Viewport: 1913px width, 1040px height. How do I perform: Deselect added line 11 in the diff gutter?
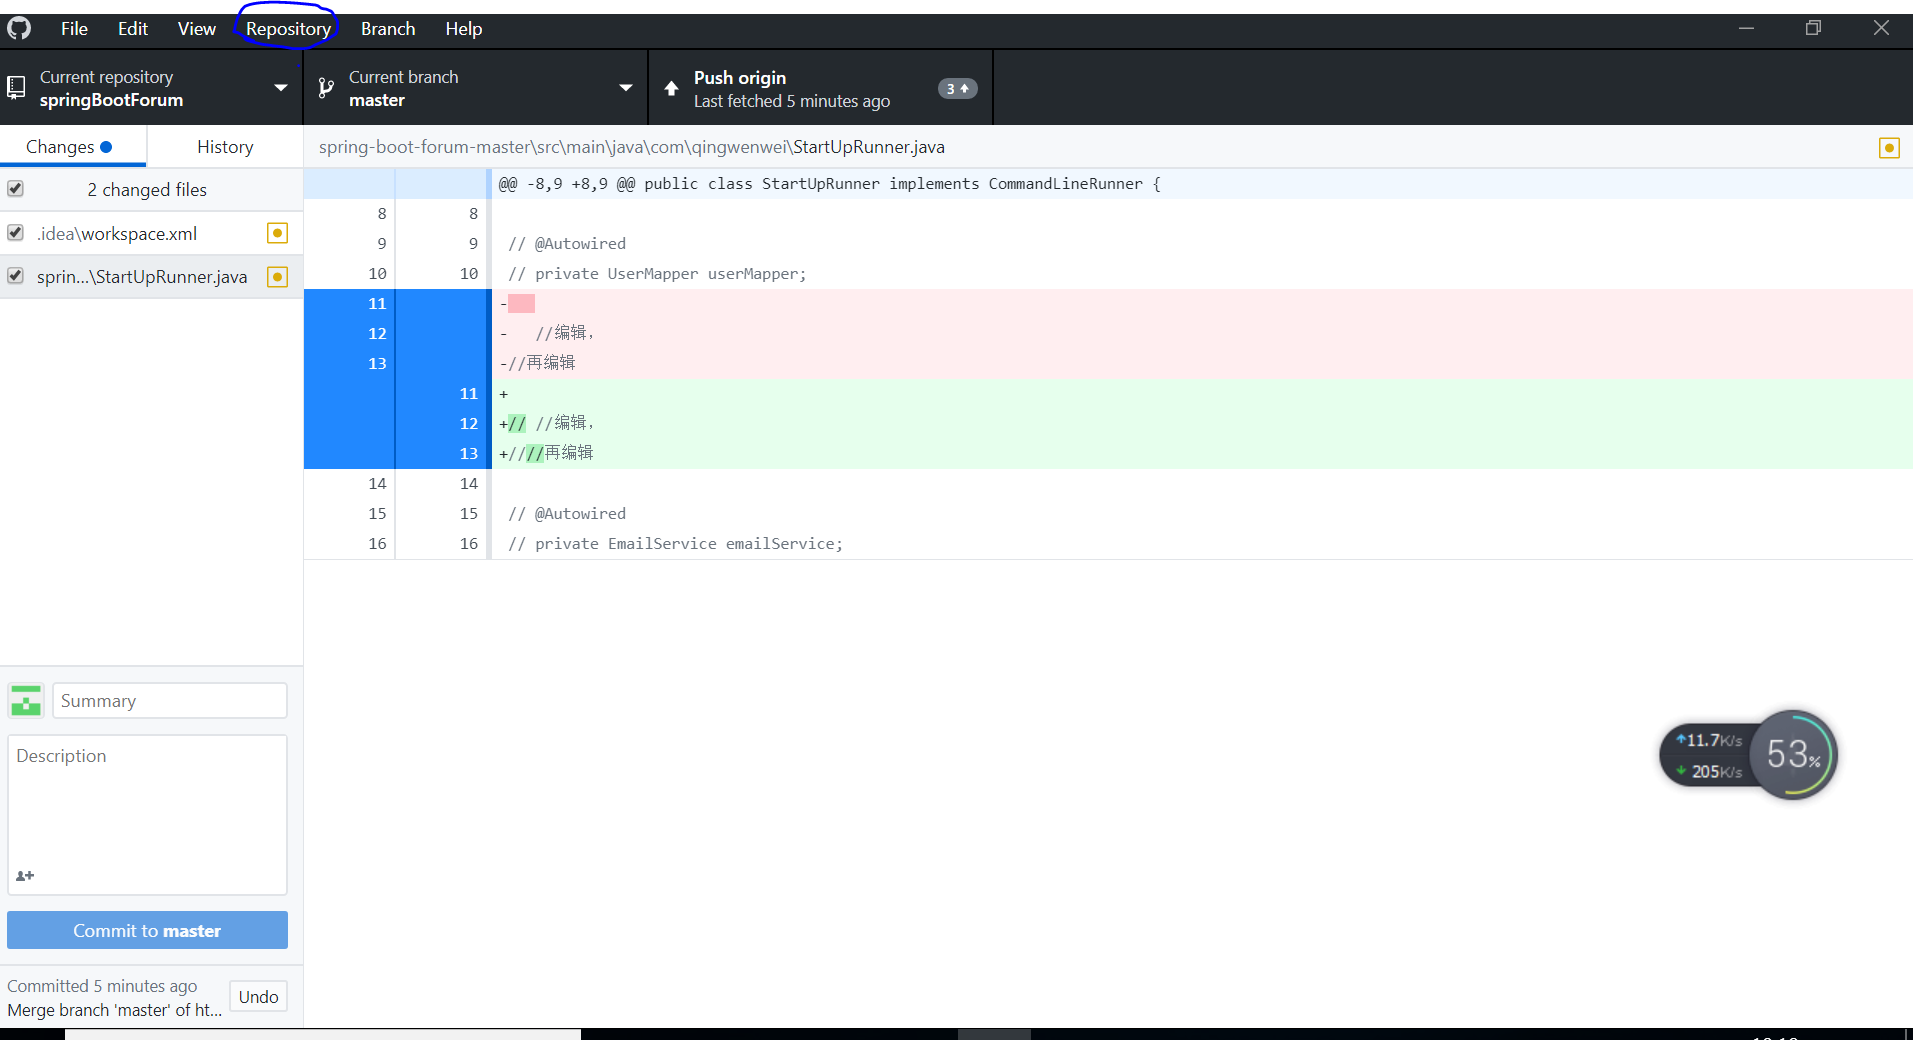pos(441,394)
